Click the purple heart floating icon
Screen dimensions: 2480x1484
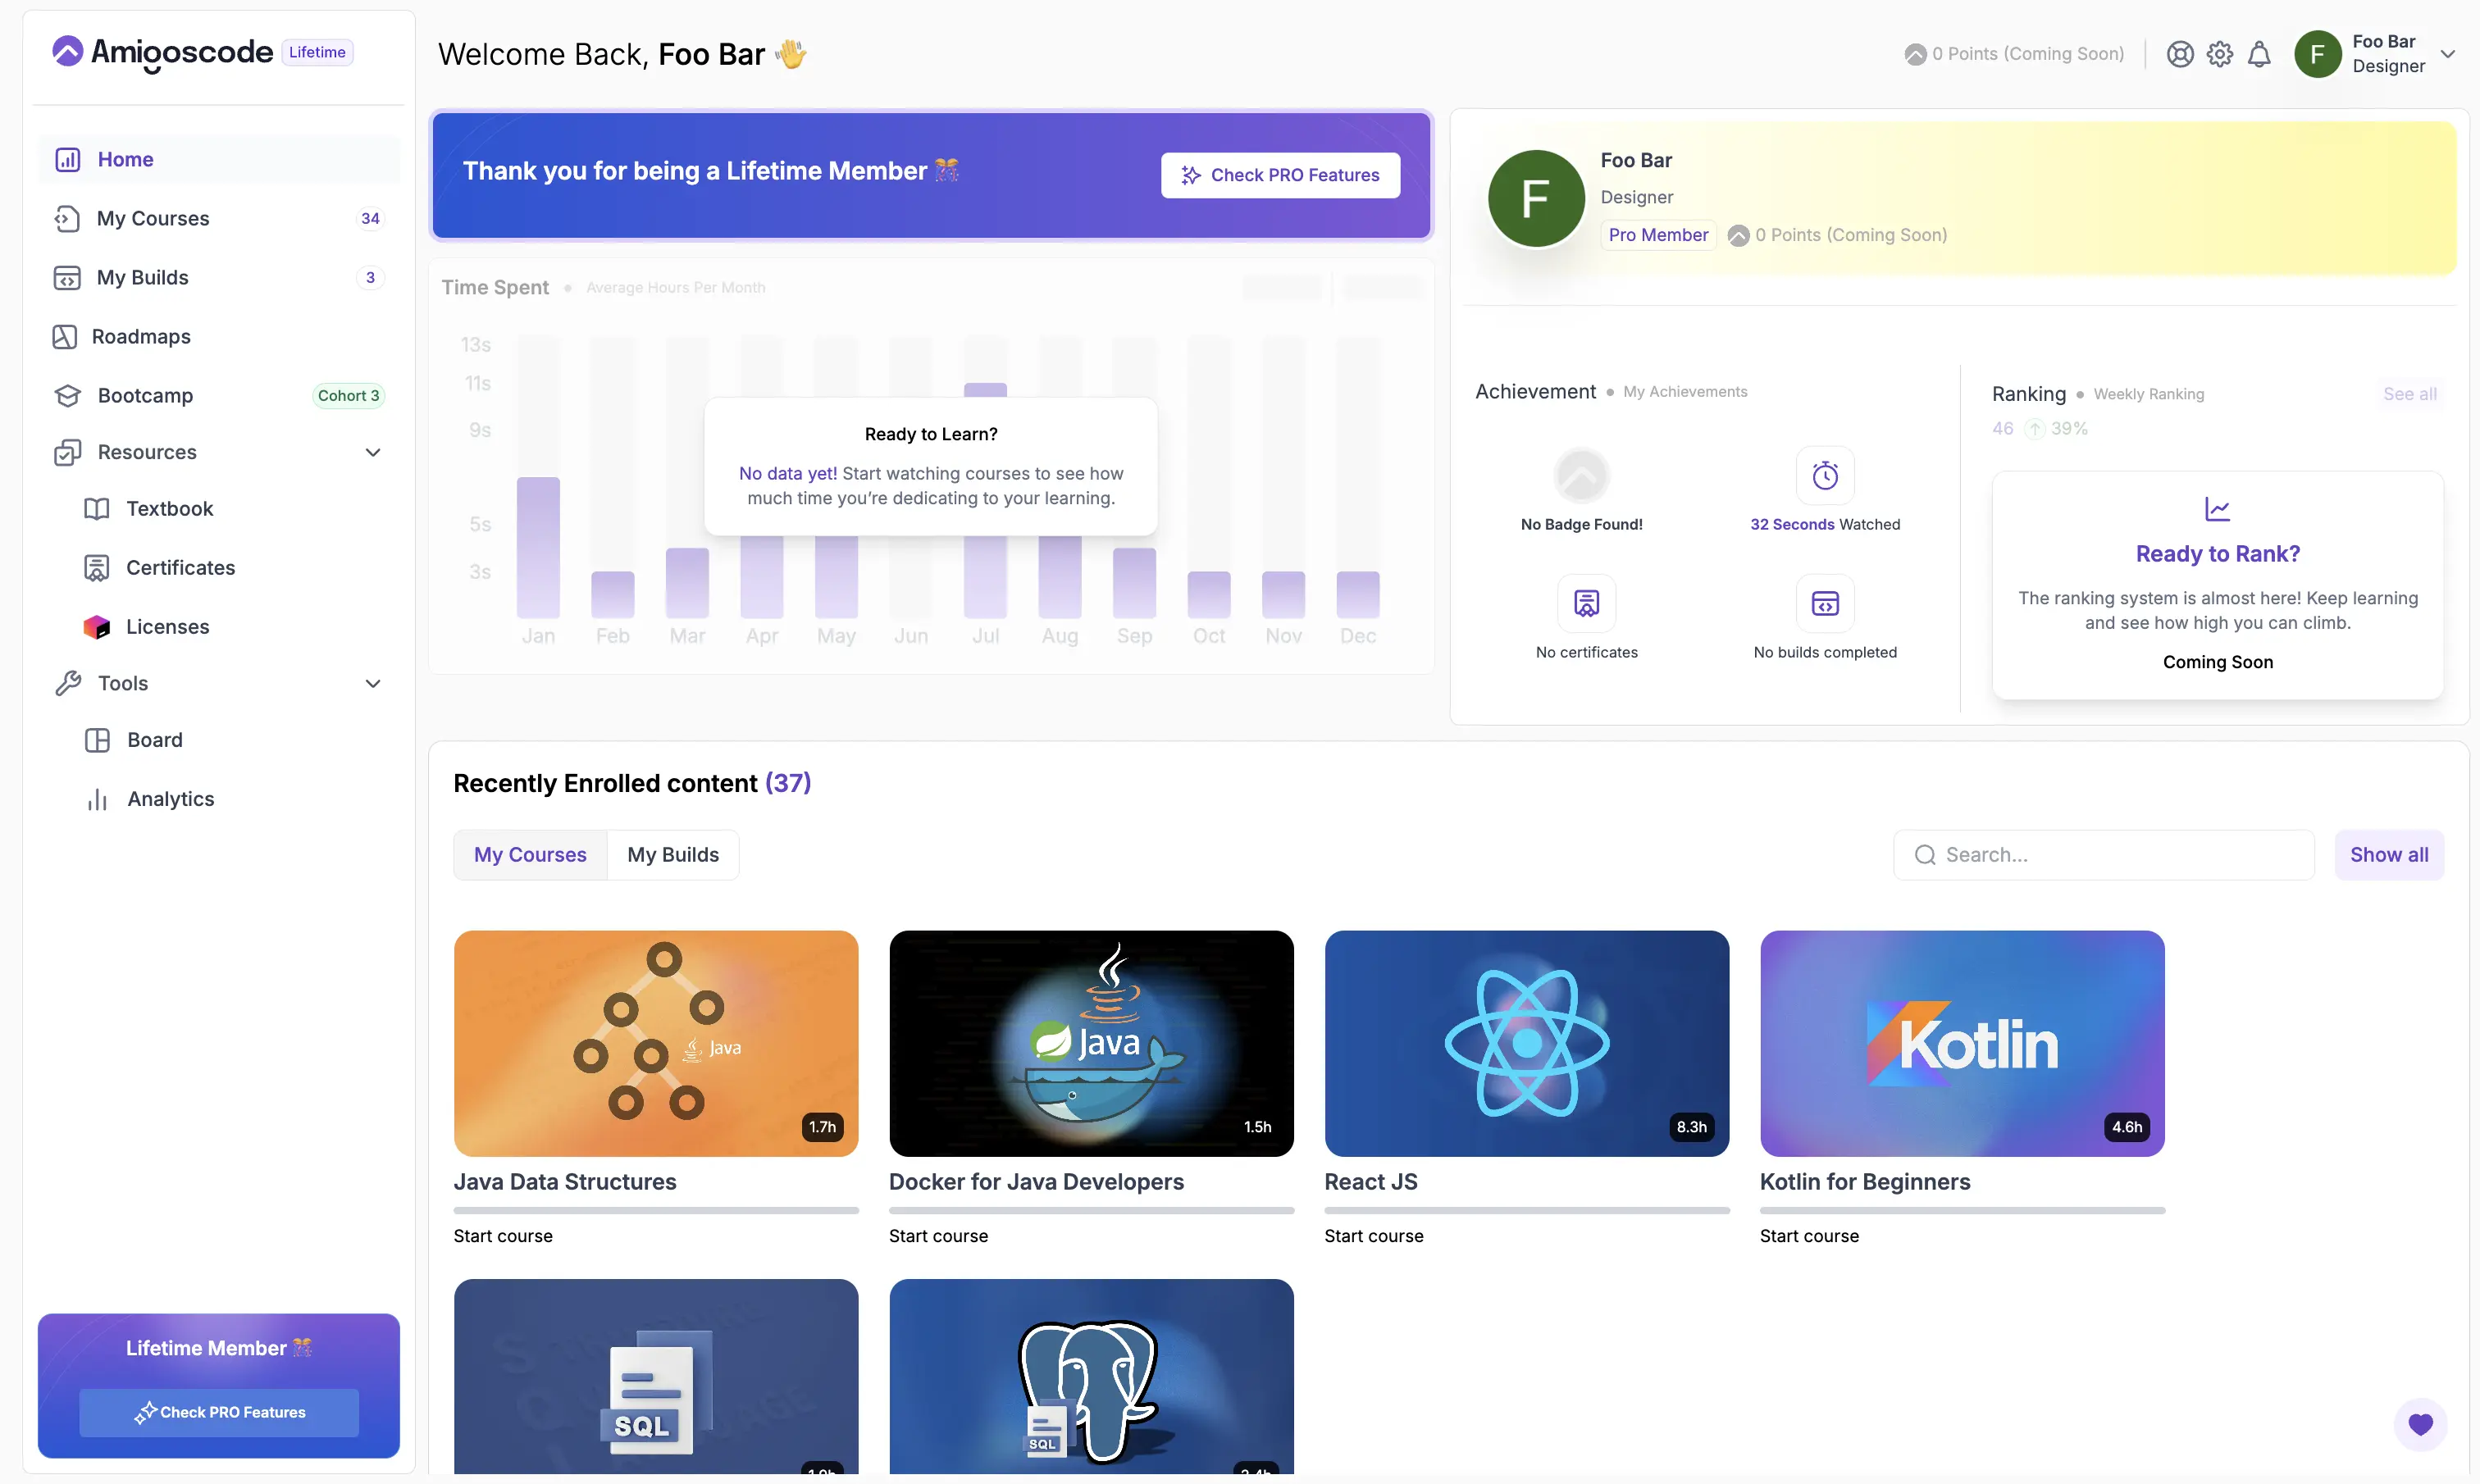[2420, 1424]
